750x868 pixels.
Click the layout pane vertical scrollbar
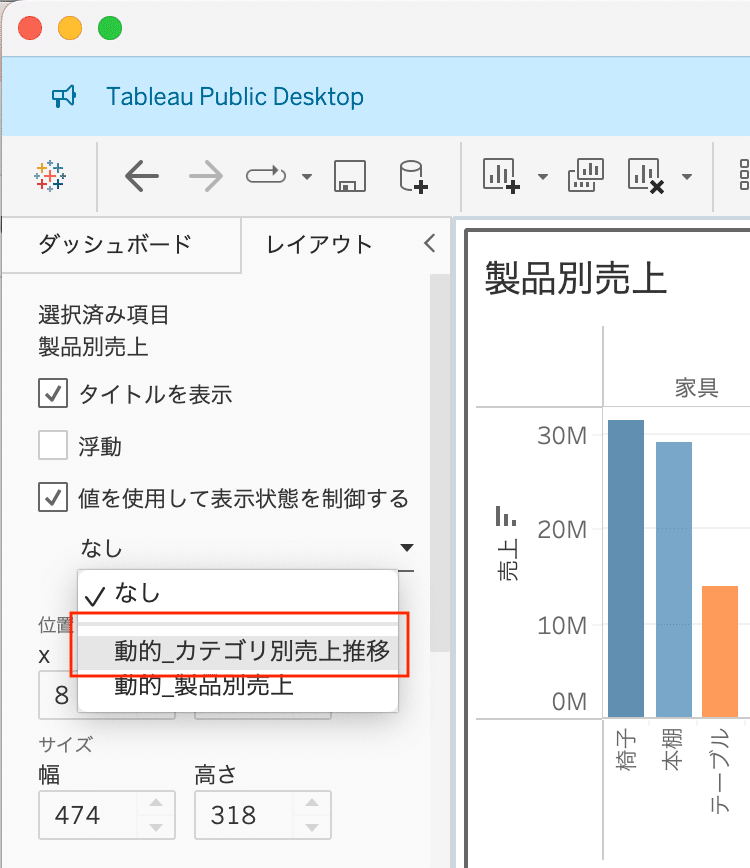point(439,462)
